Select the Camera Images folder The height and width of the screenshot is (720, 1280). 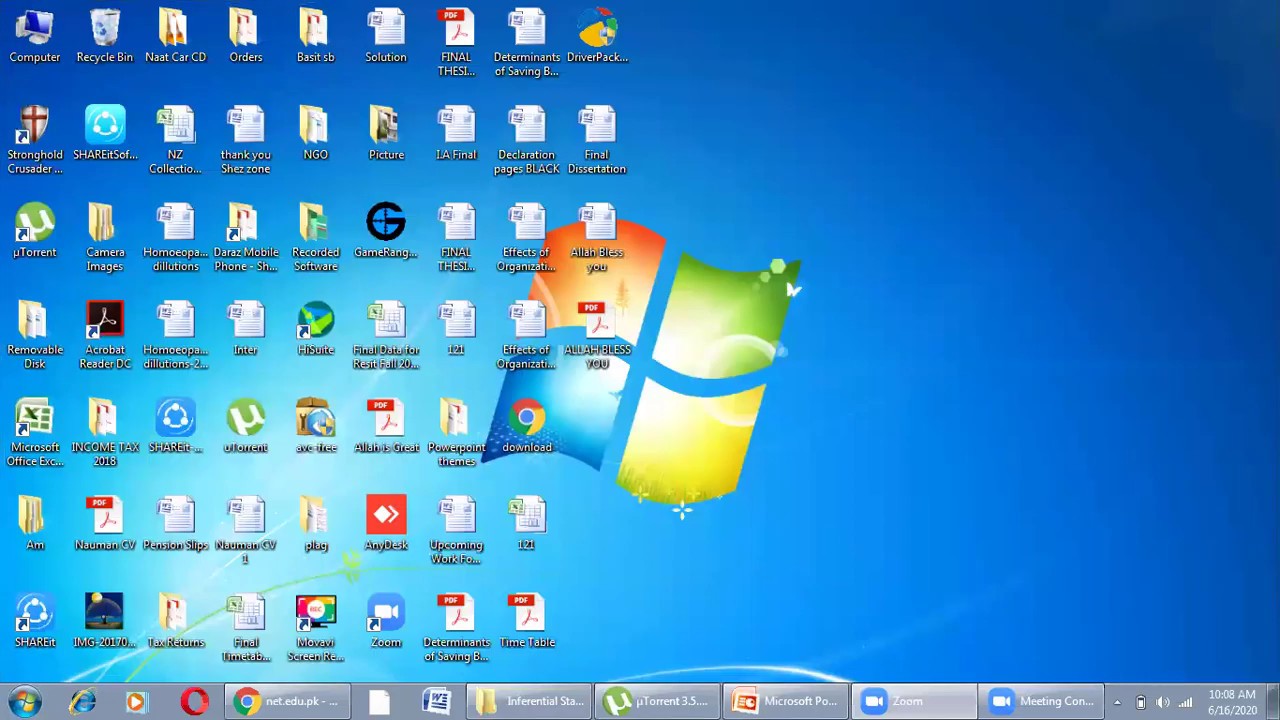pyautogui.click(x=105, y=238)
